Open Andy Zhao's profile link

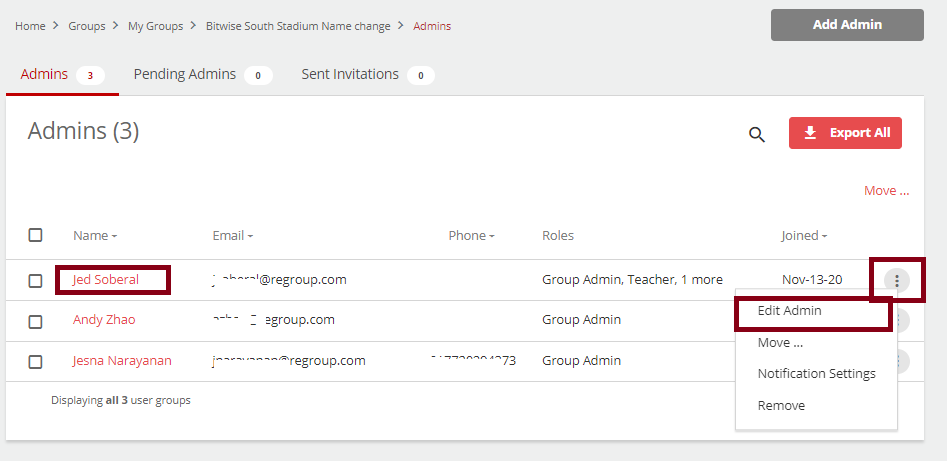[104, 320]
